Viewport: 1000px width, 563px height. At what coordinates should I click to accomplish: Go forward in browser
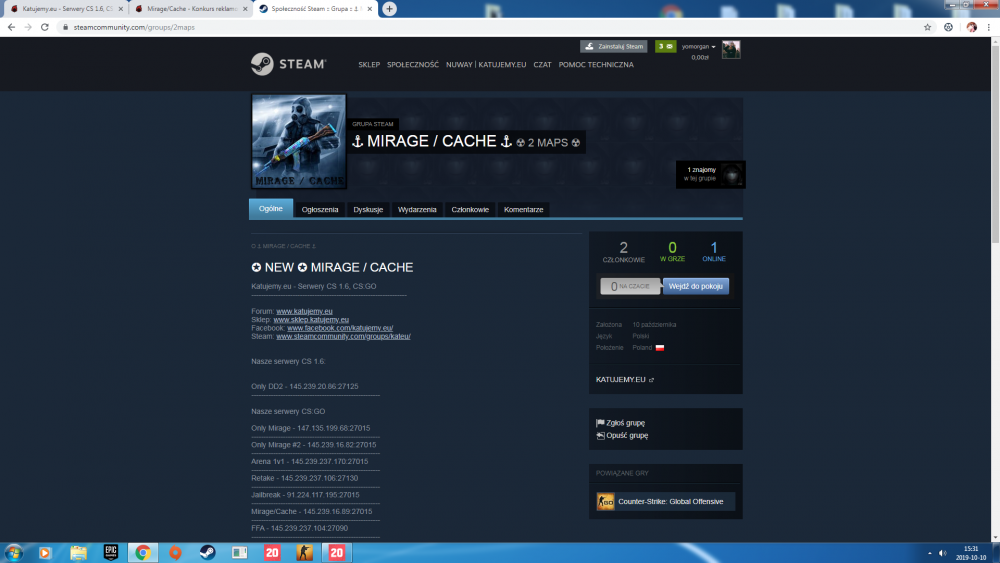(x=27, y=27)
